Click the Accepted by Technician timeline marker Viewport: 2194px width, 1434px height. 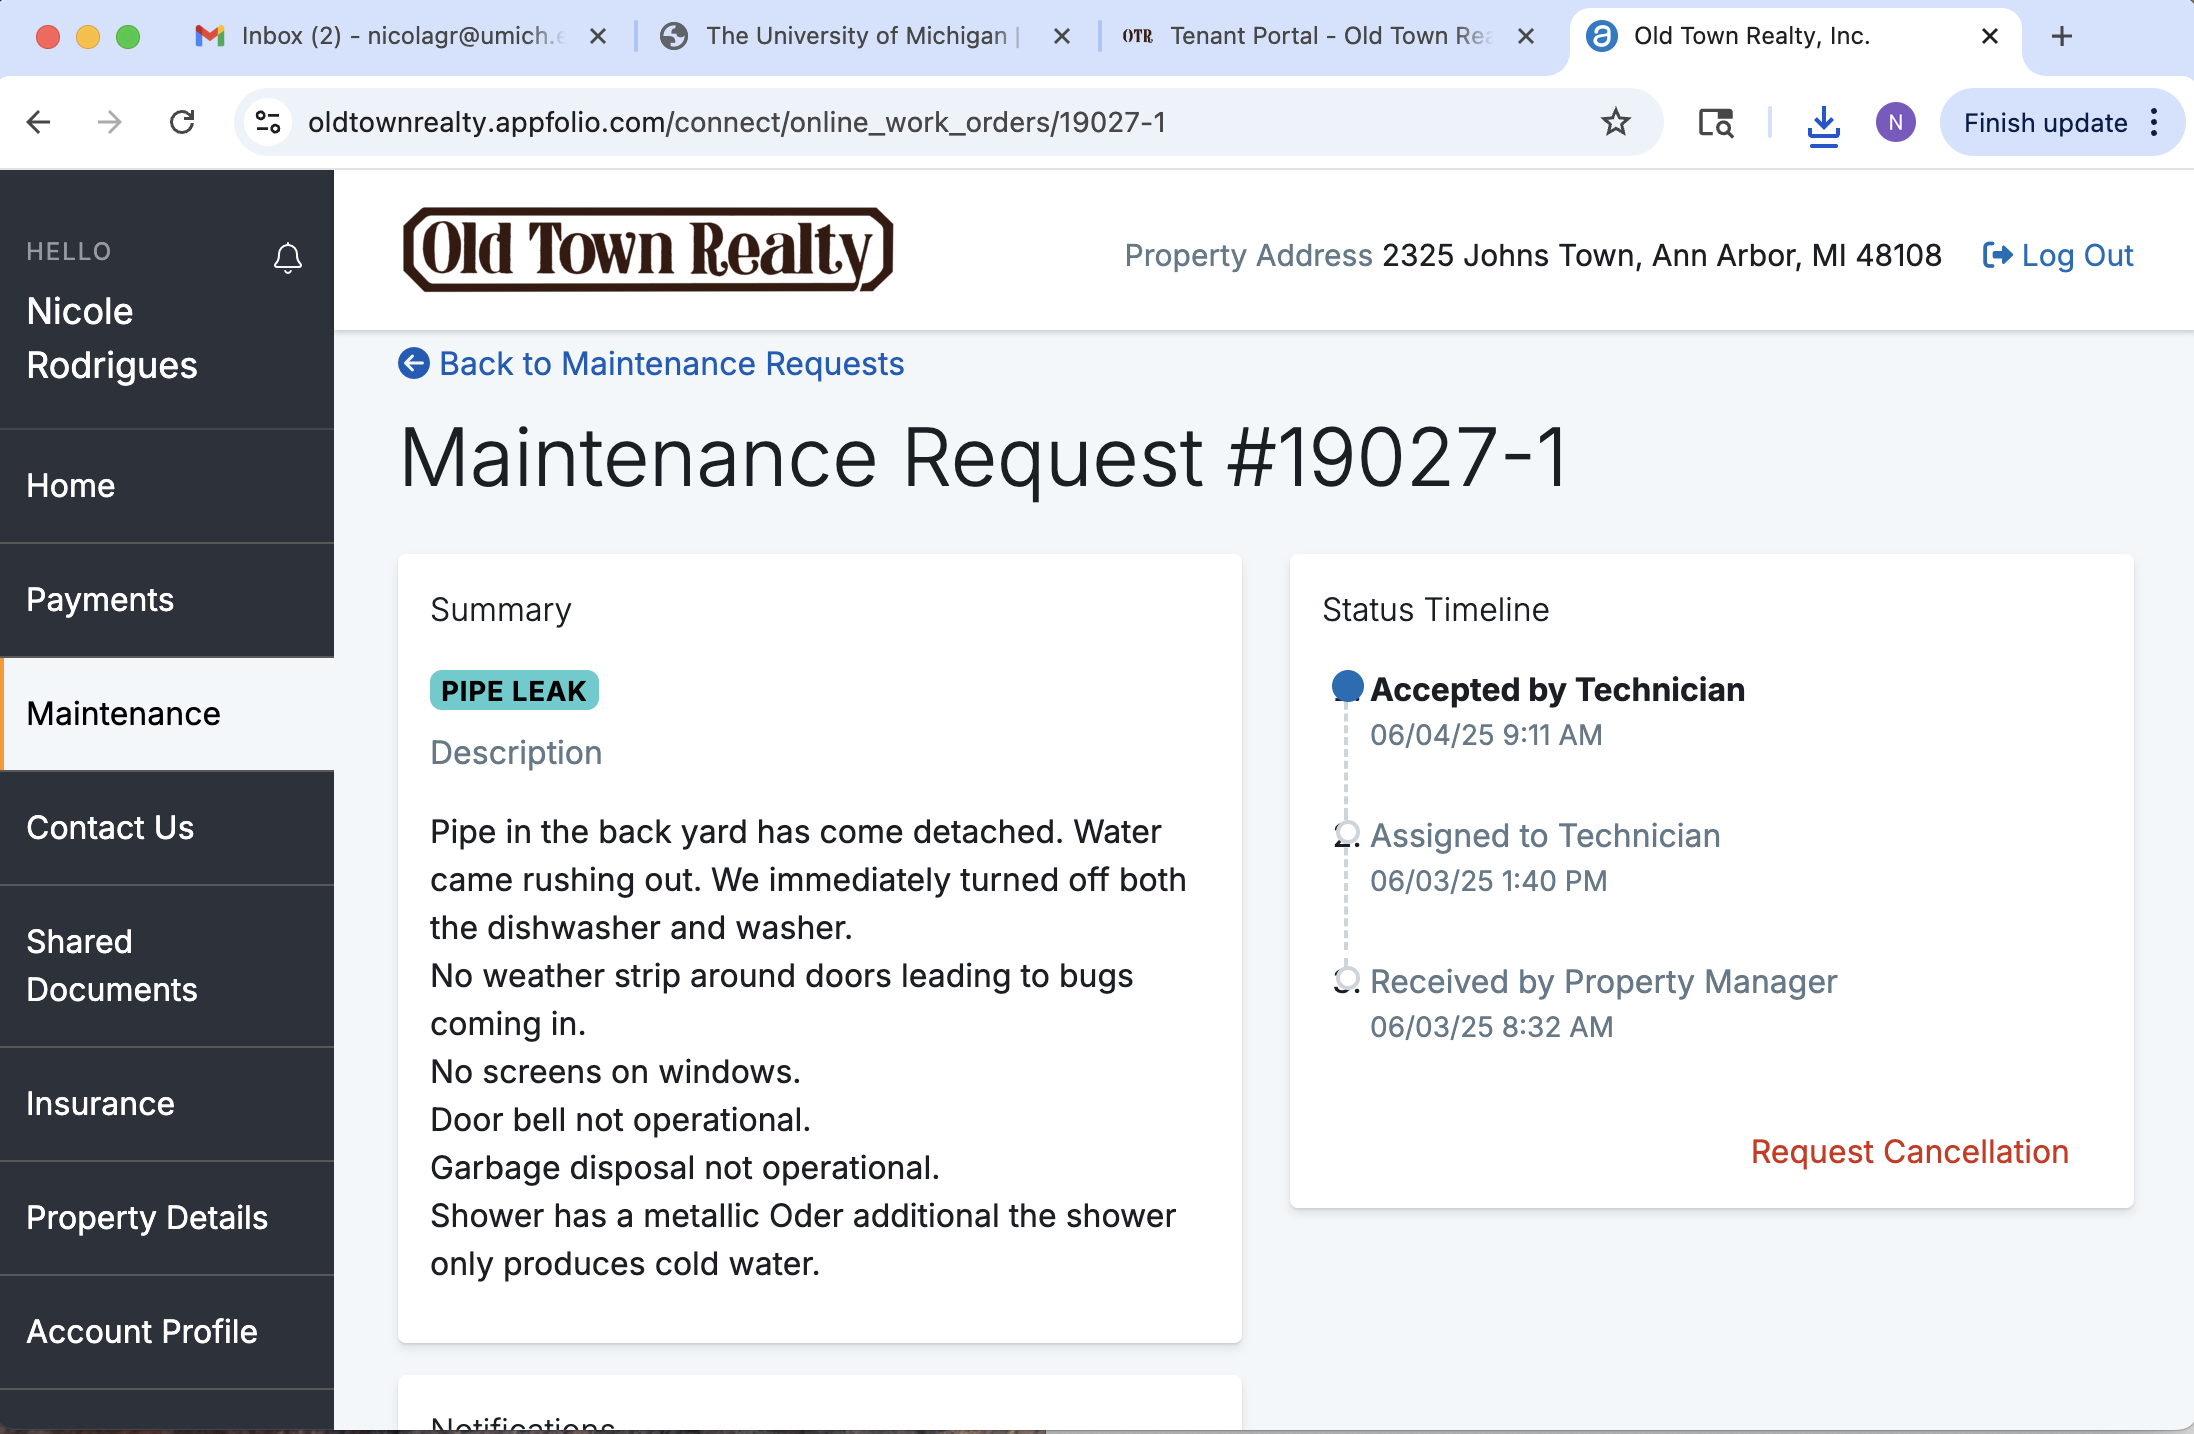coord(1347,686)
